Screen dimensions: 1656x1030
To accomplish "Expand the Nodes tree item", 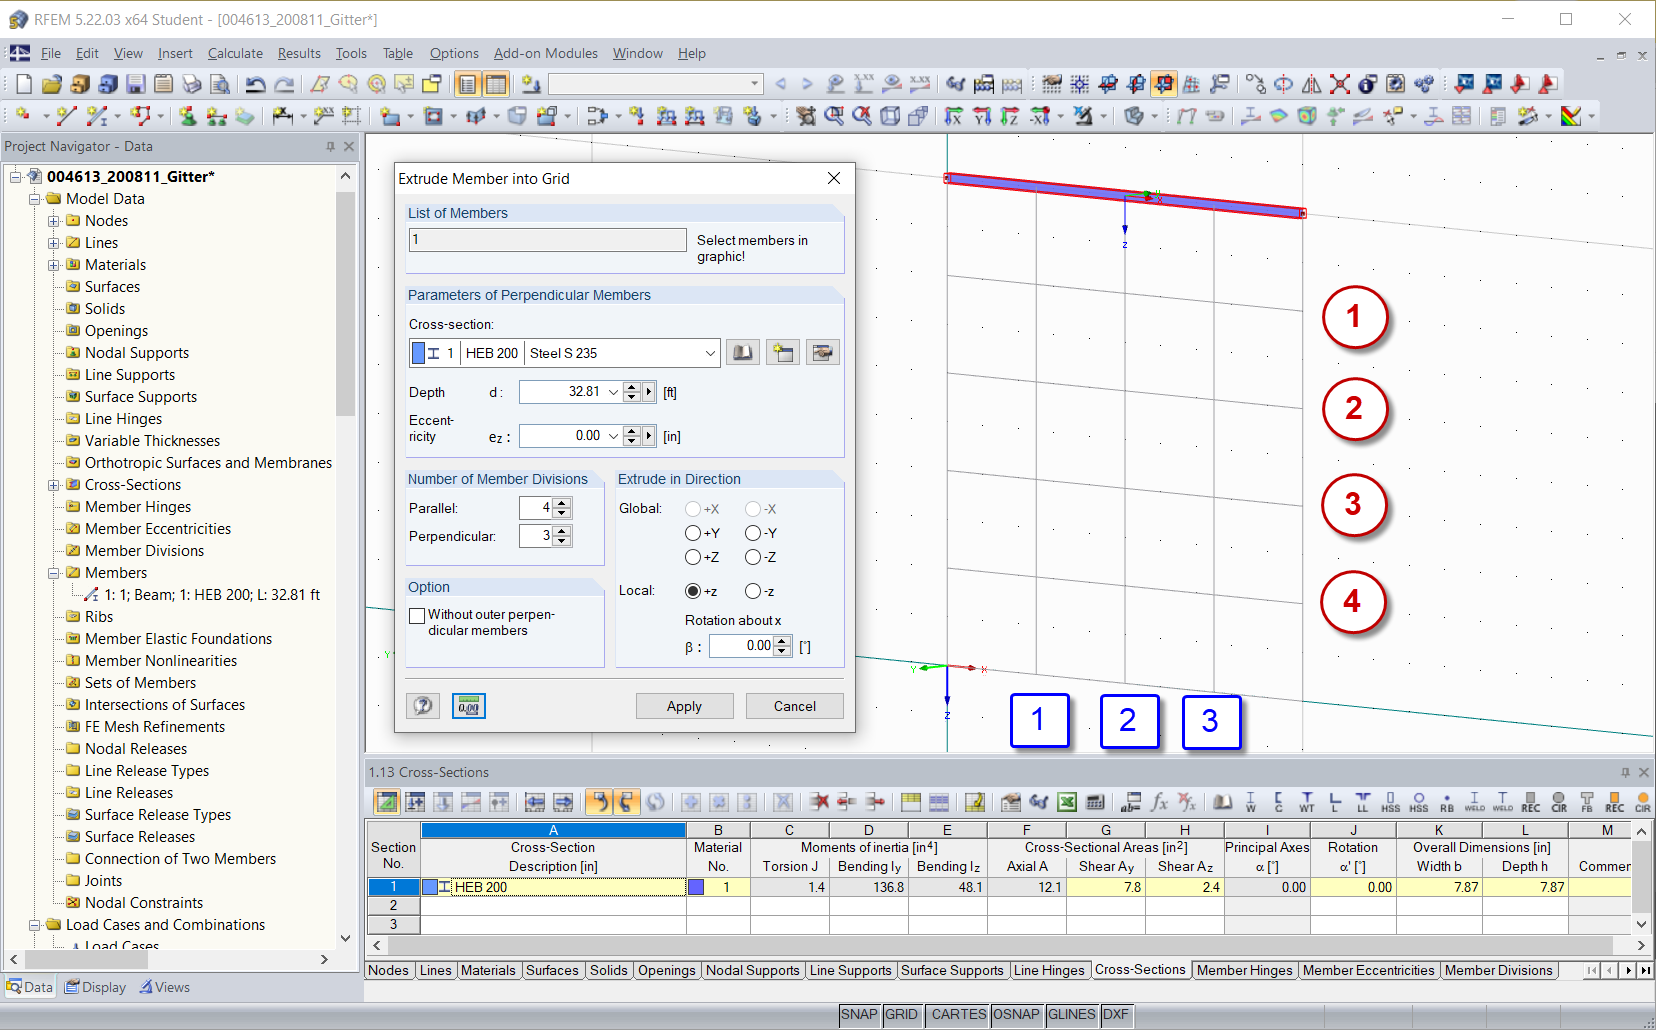I will coord(56,220).
